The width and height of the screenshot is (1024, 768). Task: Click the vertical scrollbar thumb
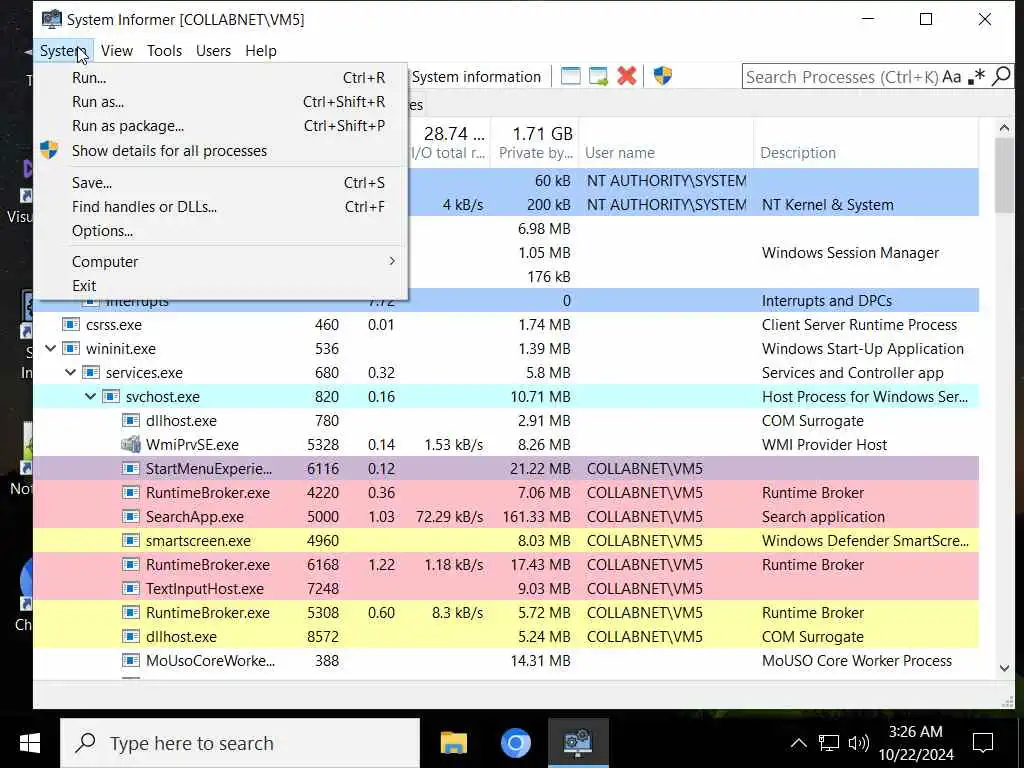point(1004,175)
